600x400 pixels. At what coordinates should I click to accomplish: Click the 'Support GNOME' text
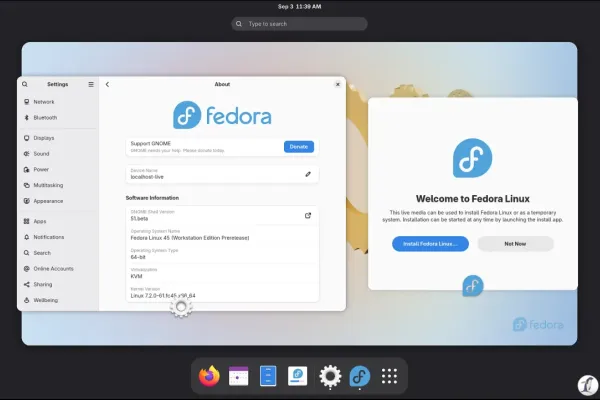[151, 144]
